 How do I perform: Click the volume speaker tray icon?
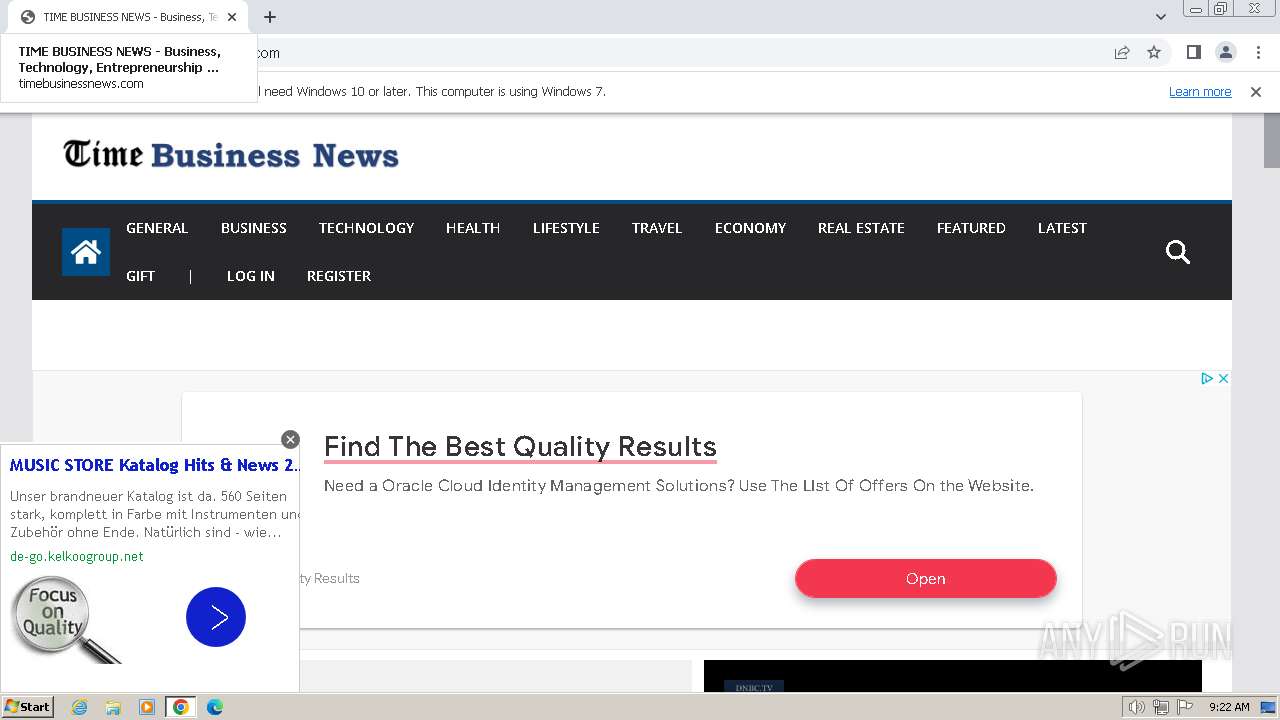[1137, 707]
